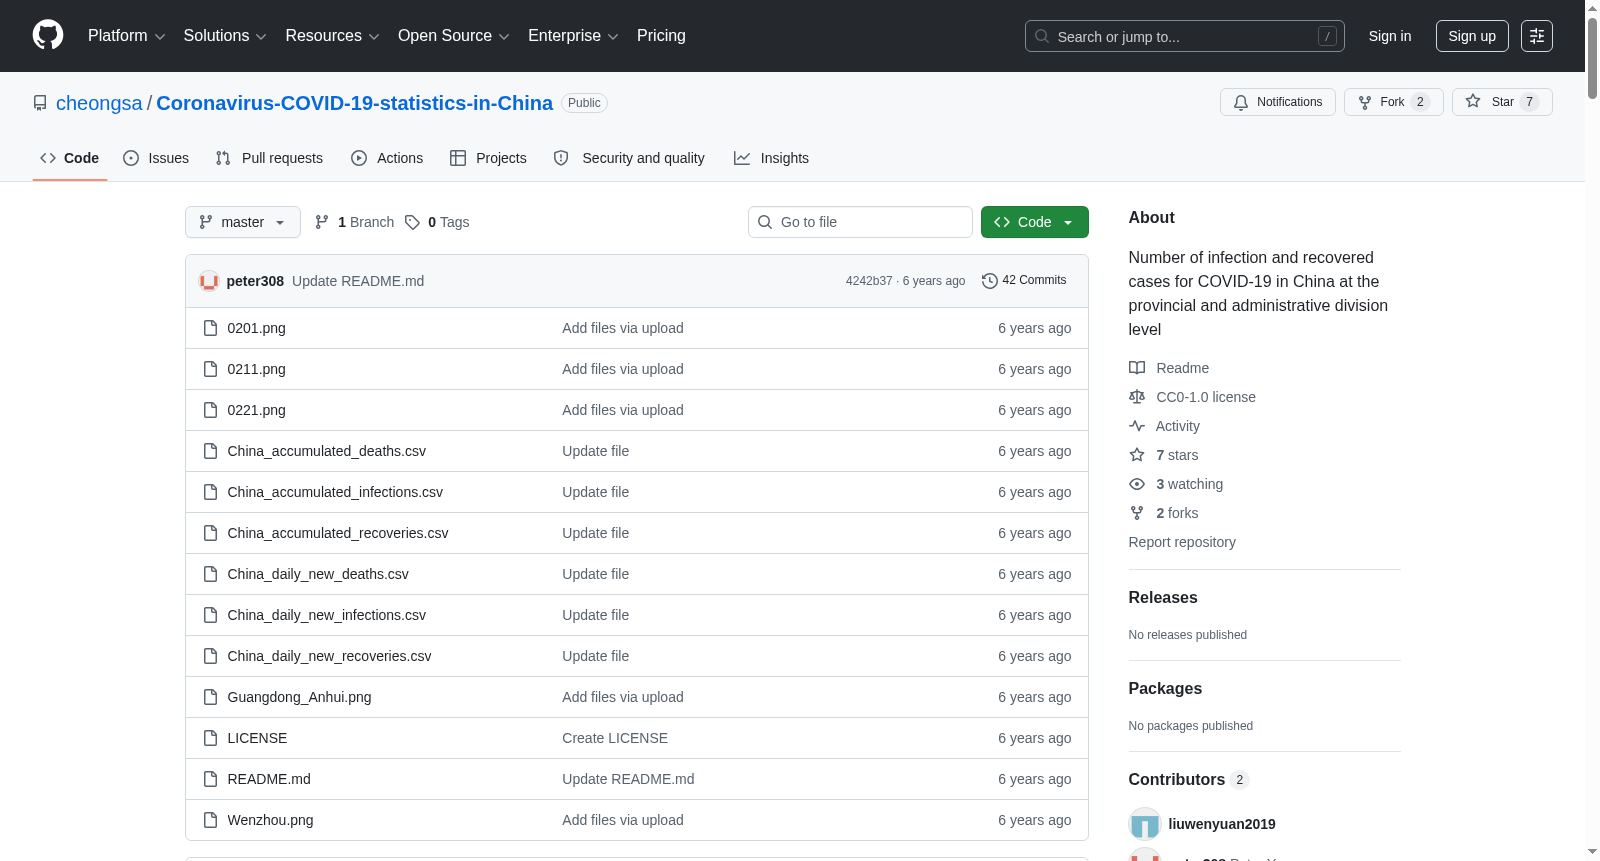
Task: Click file icon for README.md
Action: pyautogui.click(x=210, y=779)
